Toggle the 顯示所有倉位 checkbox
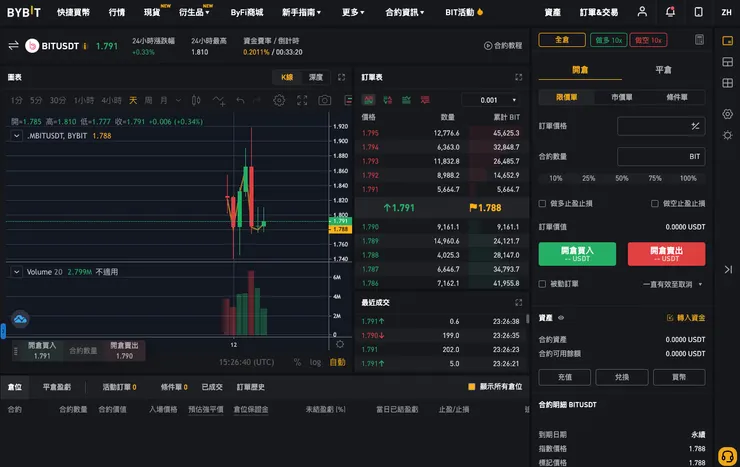 click(471, 387)
